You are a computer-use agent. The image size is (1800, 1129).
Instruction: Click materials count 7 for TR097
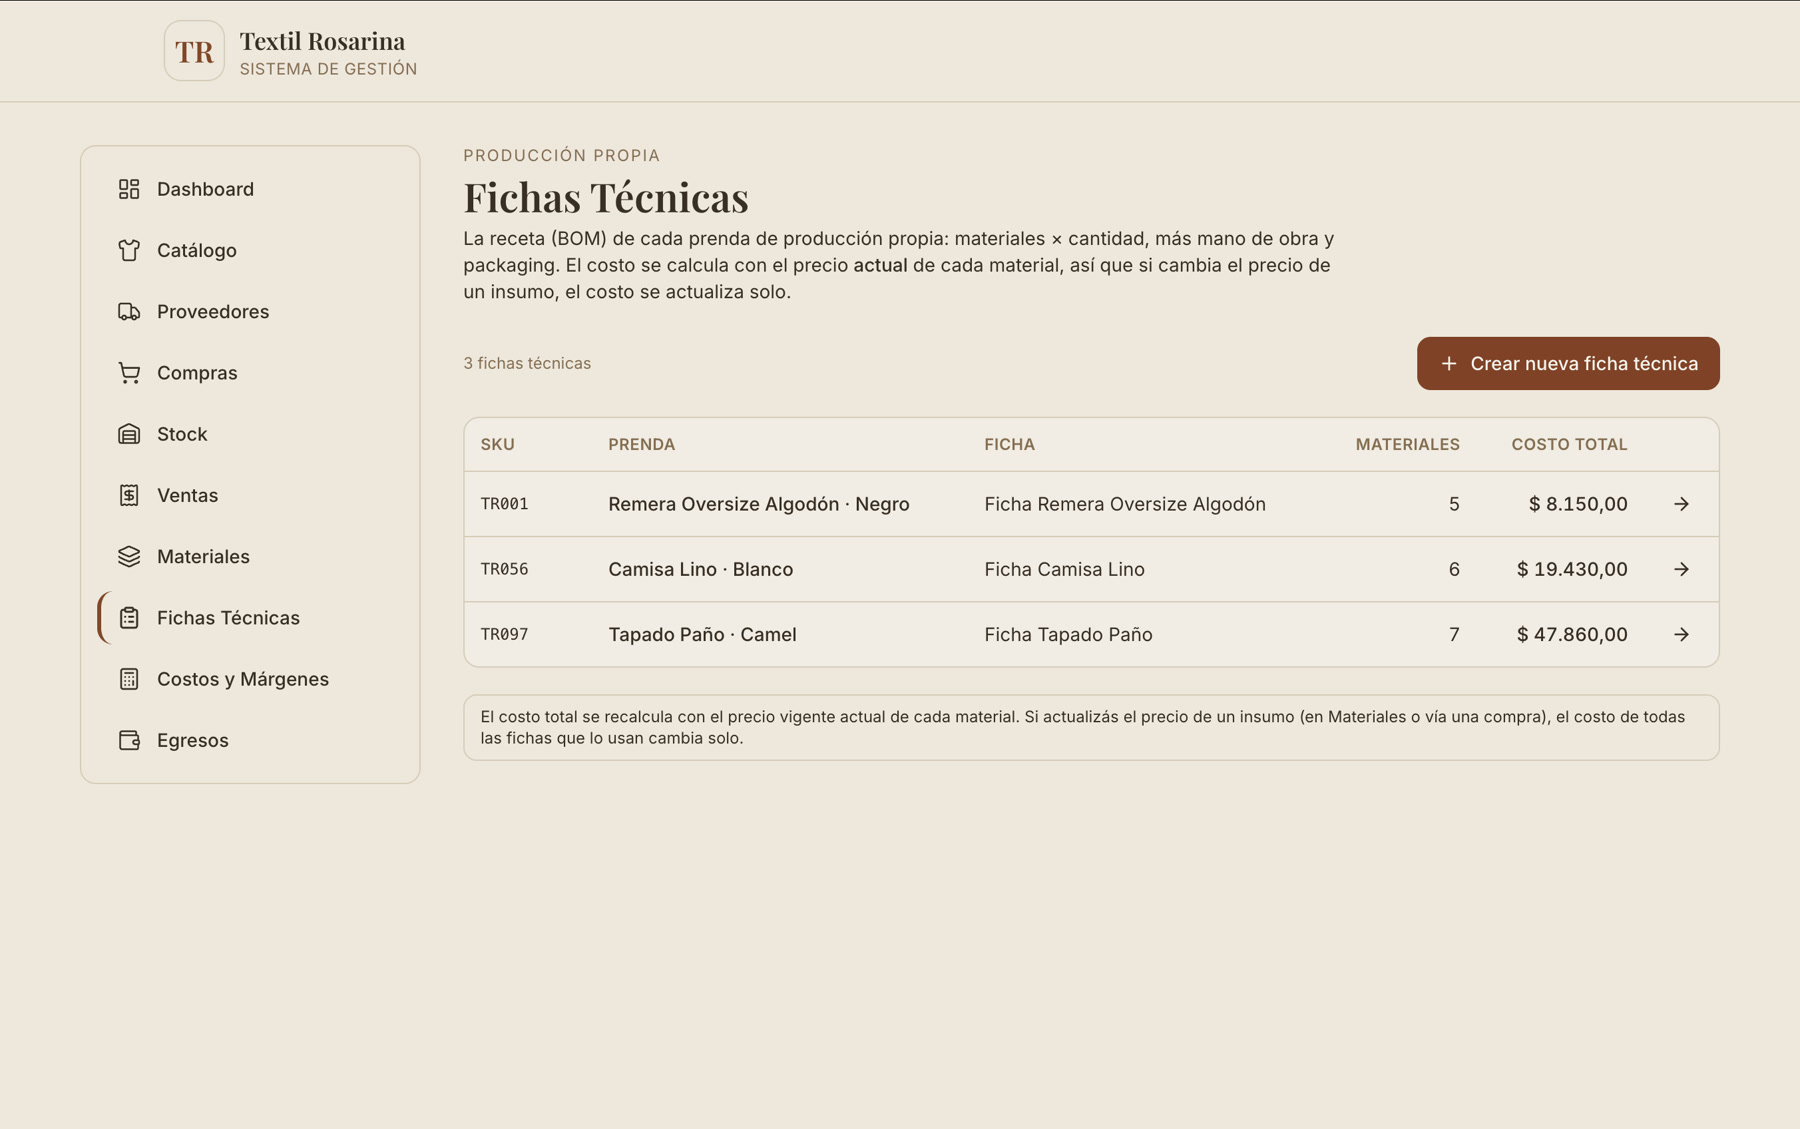tap(1454, 634)
